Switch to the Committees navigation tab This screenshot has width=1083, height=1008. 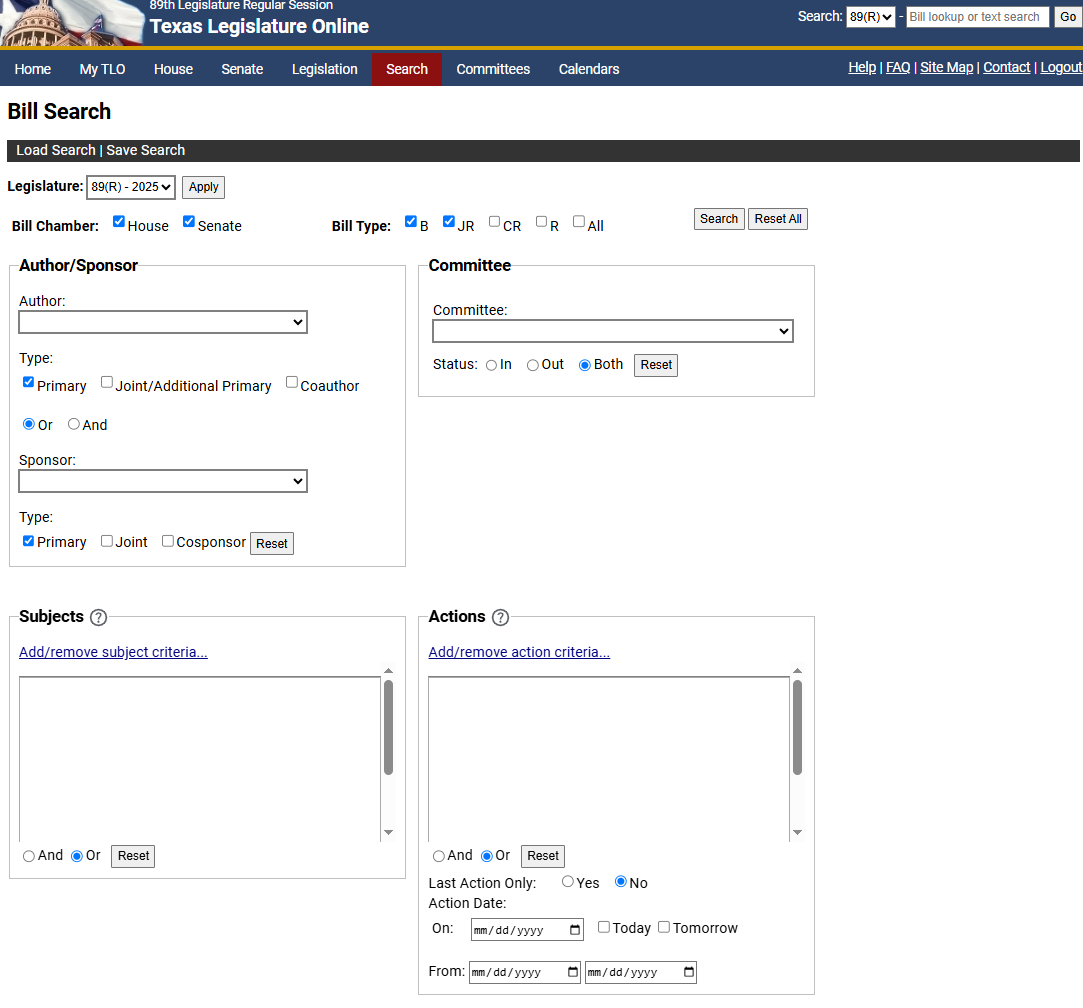coord(493,69)
